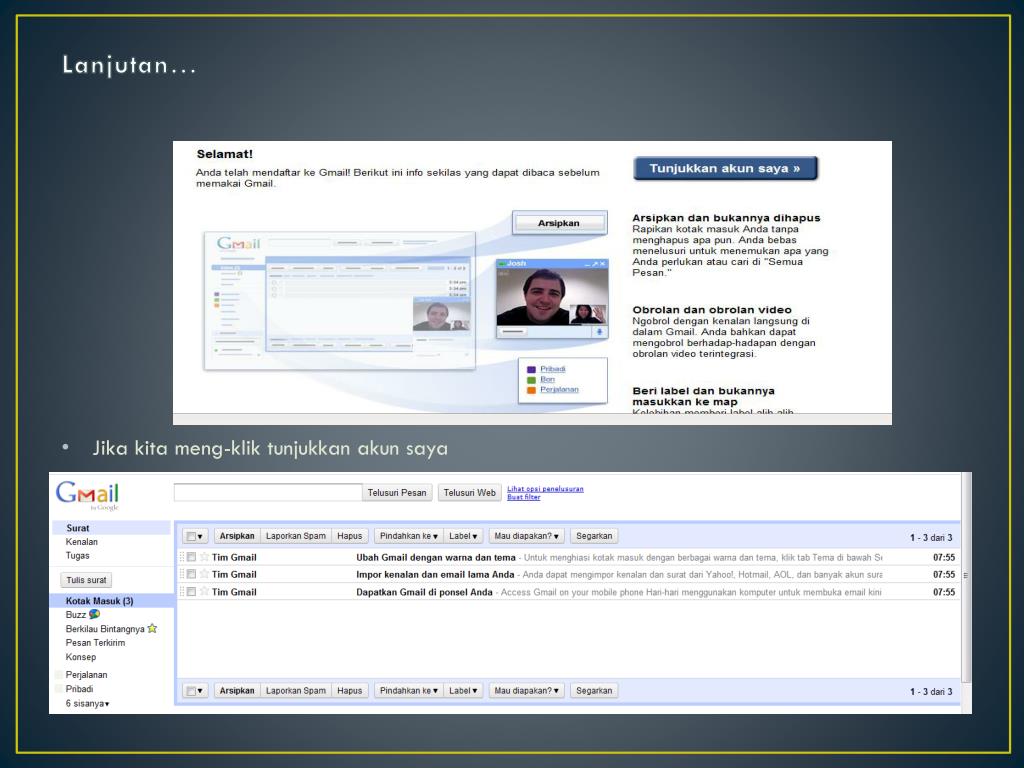Star the 'Dapatkan Gmail di ponsel' message
This screenshot has width=1024, height=768.
[204, 592]
